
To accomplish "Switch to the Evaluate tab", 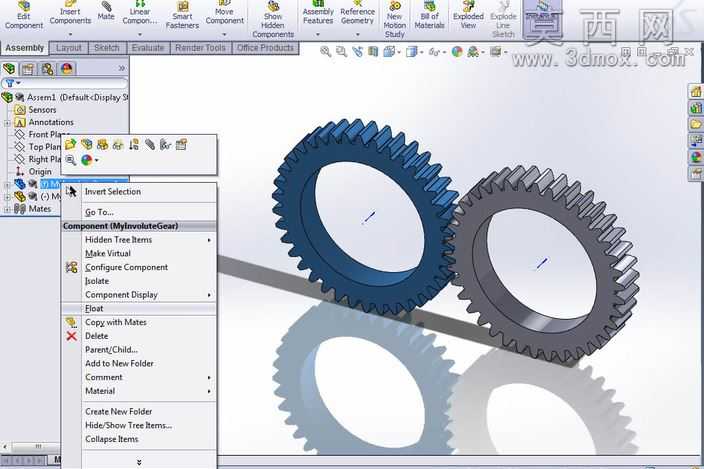I will 148,48.
